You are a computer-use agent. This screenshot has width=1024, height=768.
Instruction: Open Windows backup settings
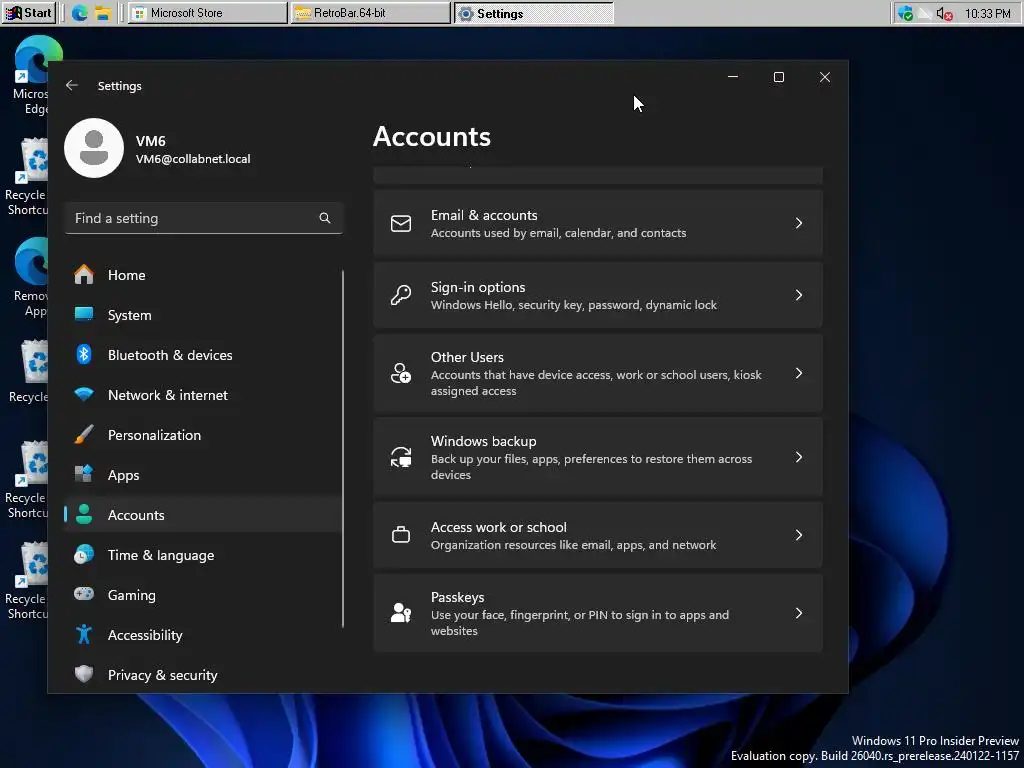598,457
